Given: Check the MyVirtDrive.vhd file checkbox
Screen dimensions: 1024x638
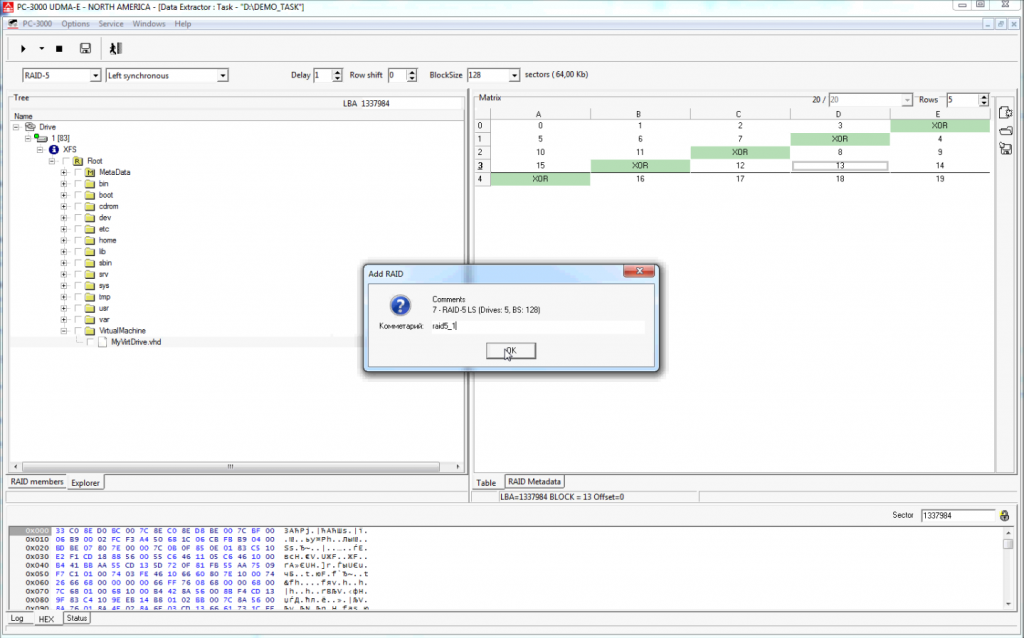Looking at the screenshot, I should 91,342.
